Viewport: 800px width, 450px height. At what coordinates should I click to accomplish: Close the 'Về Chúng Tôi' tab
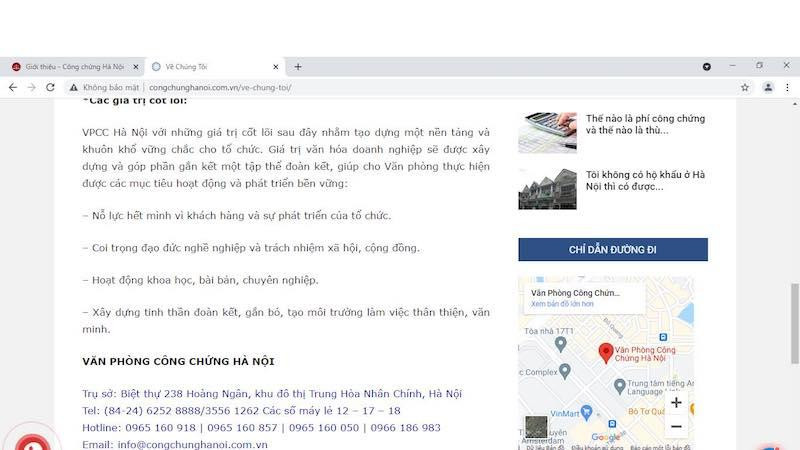[x=276, y=67]
